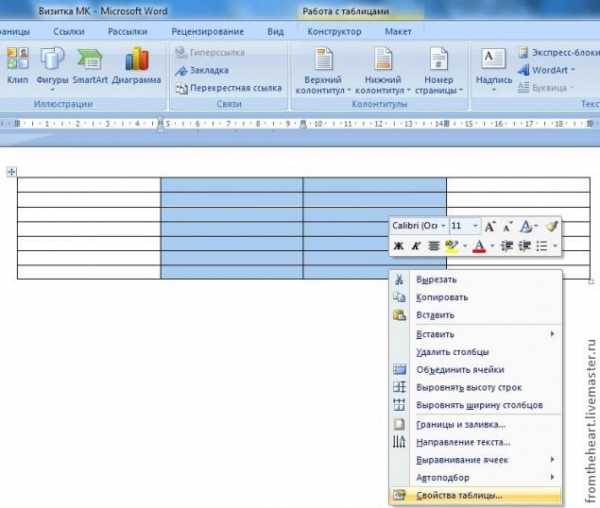600x508 pixels.
Task: Open the Фигуры shapes gallery
Action: click(51, 65)
